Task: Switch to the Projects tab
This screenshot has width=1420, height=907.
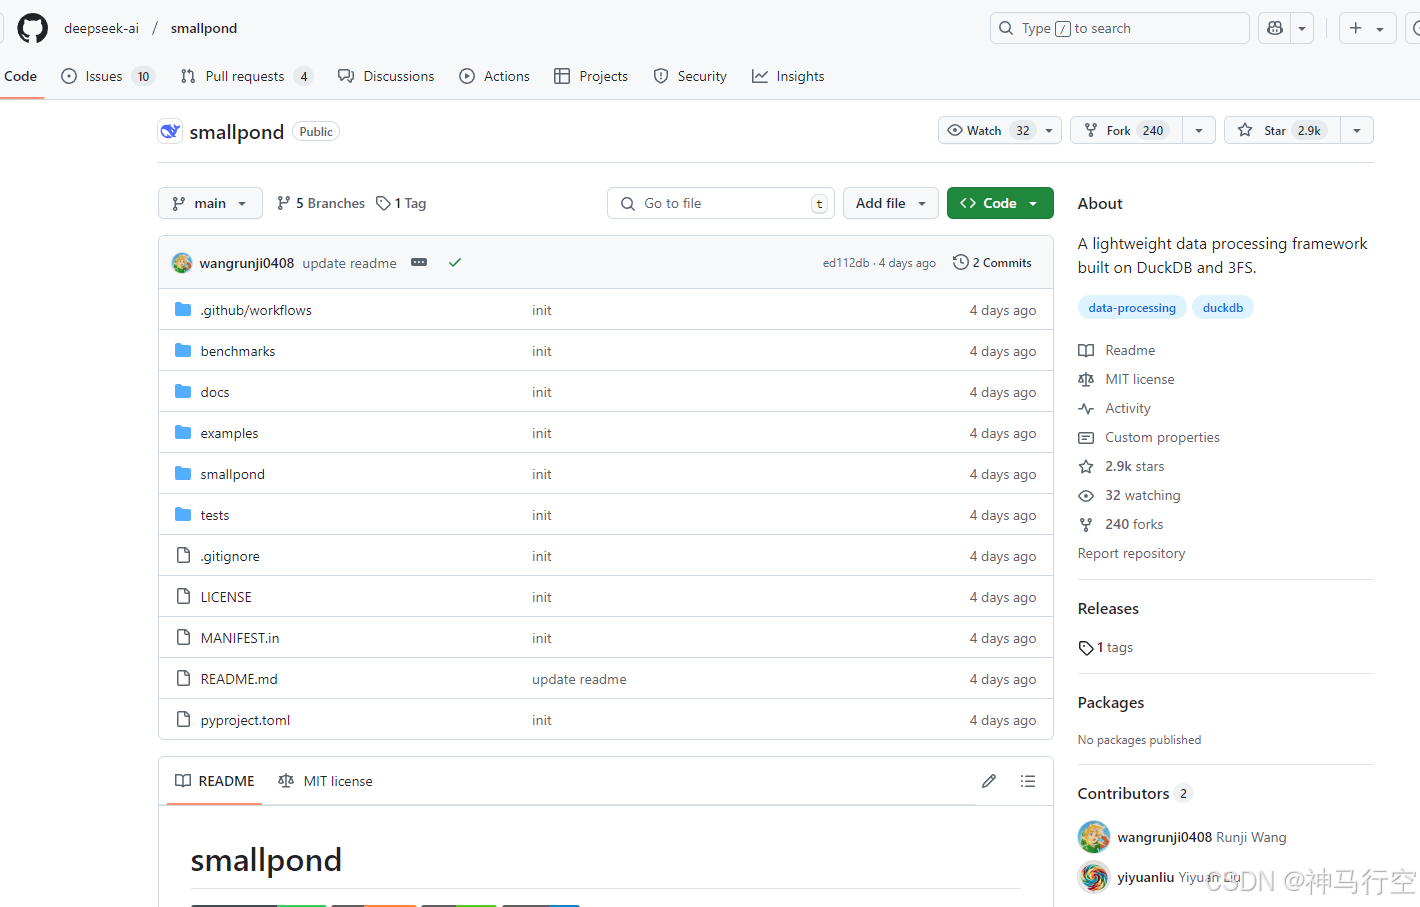Action: pos(591,76)
